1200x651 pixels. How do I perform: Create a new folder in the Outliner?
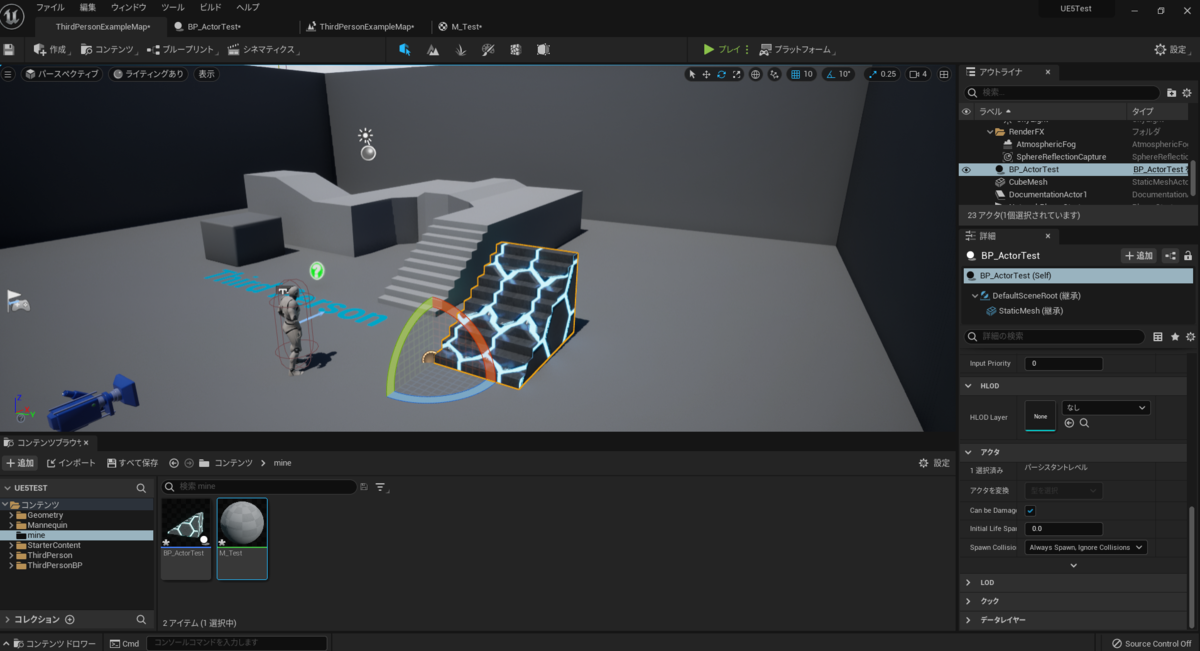click(1172, 92)
